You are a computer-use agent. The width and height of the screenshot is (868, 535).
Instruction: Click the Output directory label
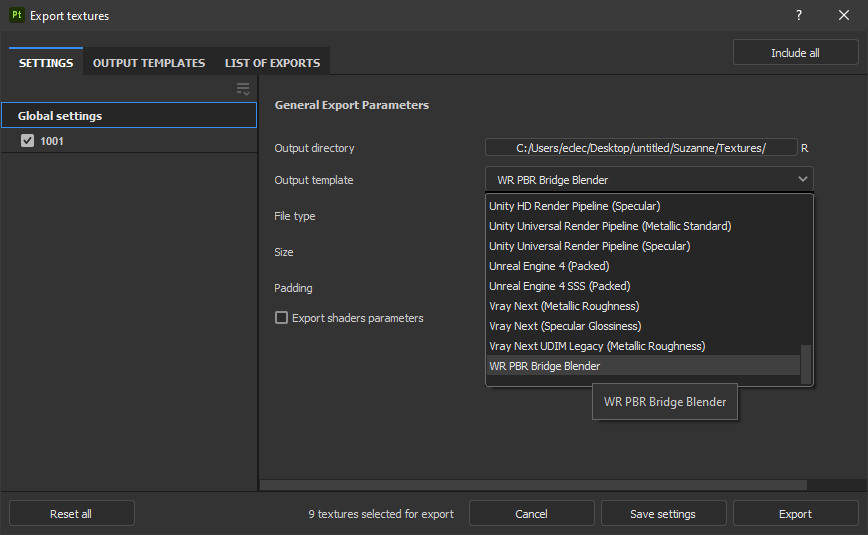(x=314, y=148)
